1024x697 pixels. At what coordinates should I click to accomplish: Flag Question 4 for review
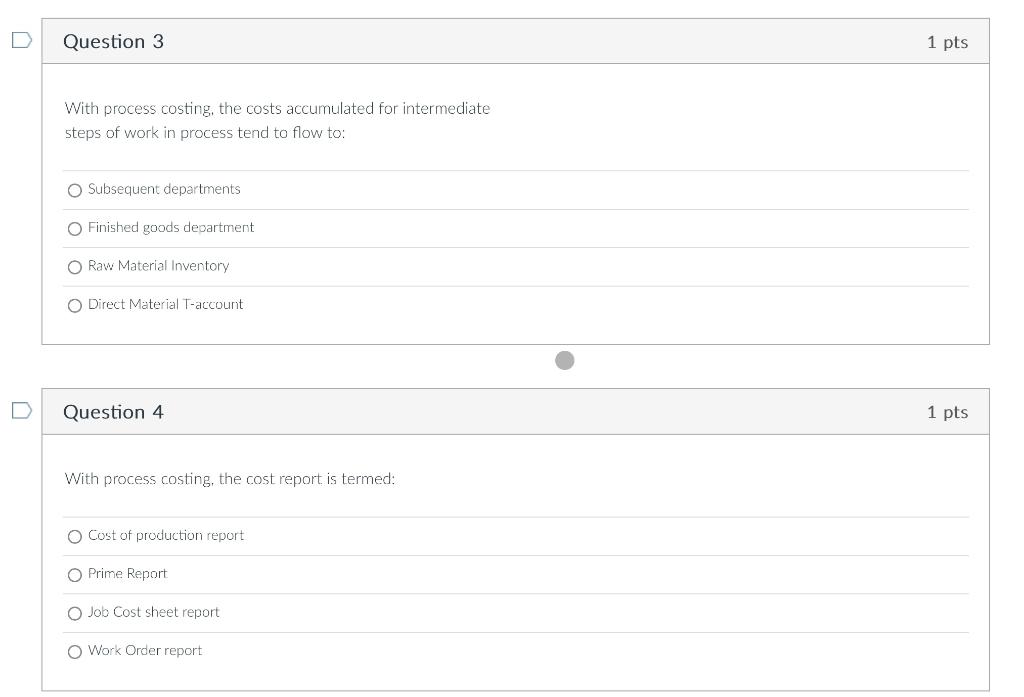coord(21,411)
